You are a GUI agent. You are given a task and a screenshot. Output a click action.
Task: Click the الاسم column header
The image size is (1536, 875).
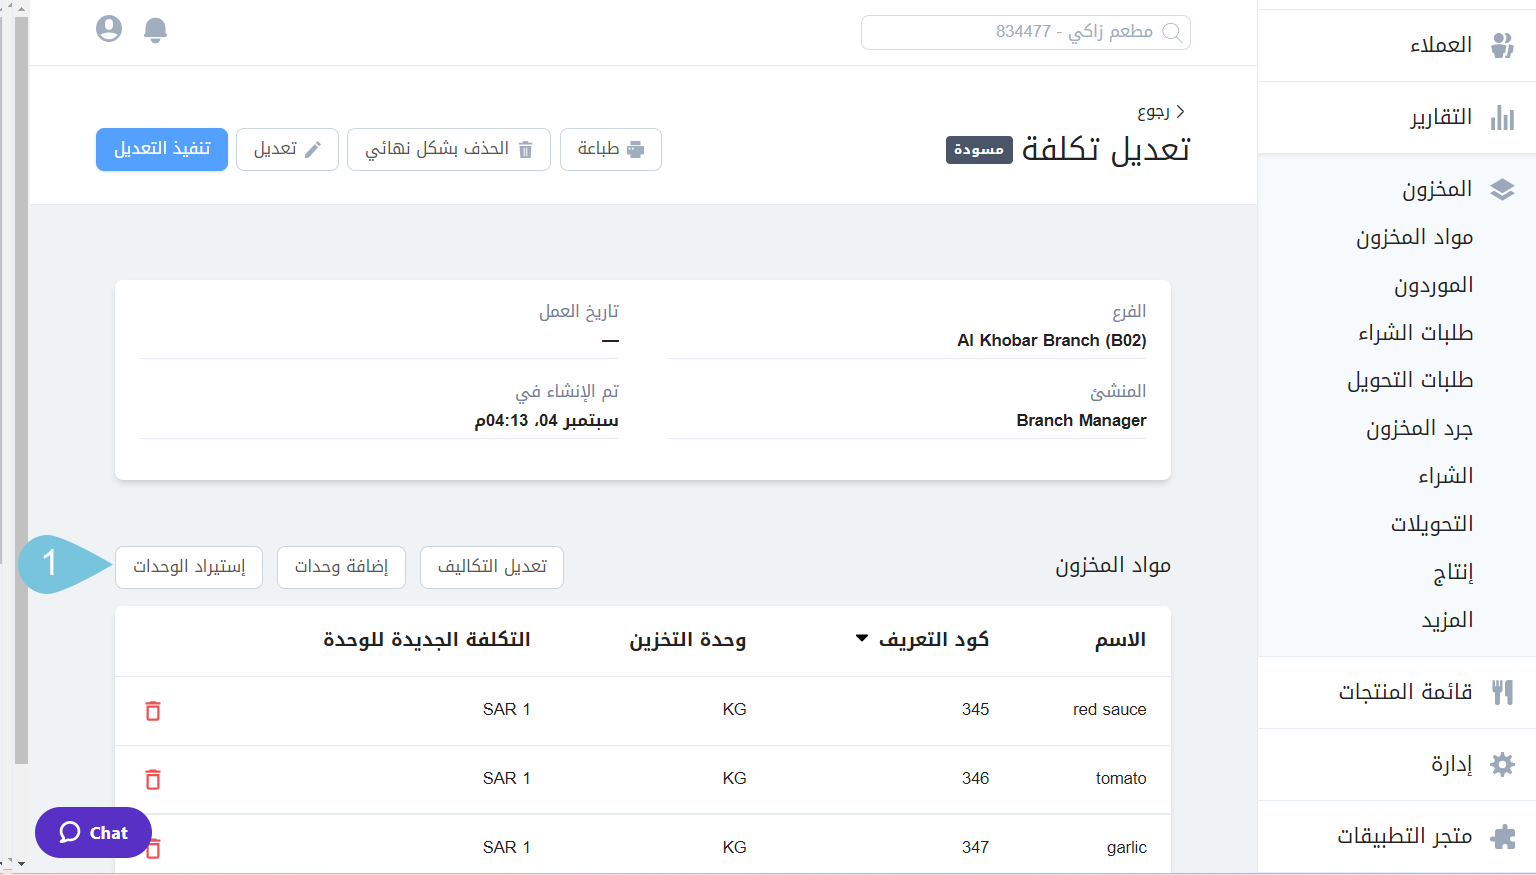[1120, 640]
